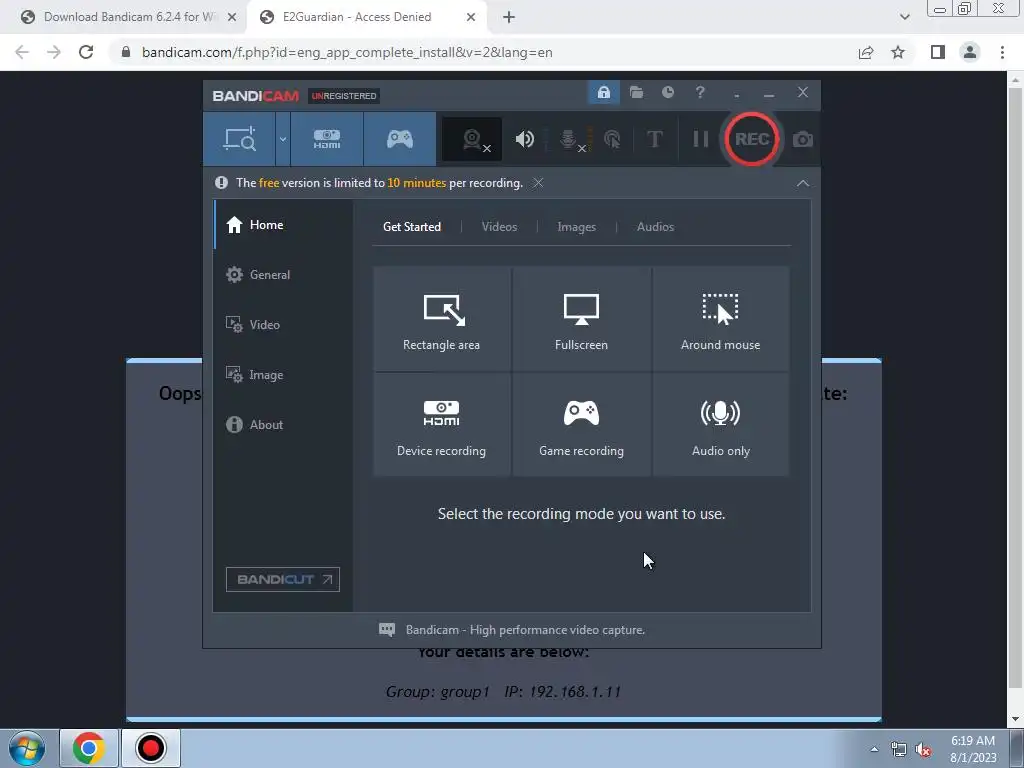Open Chrome tab search dropdown arrow
1024x768 pixels.
(x=904, y=18)
